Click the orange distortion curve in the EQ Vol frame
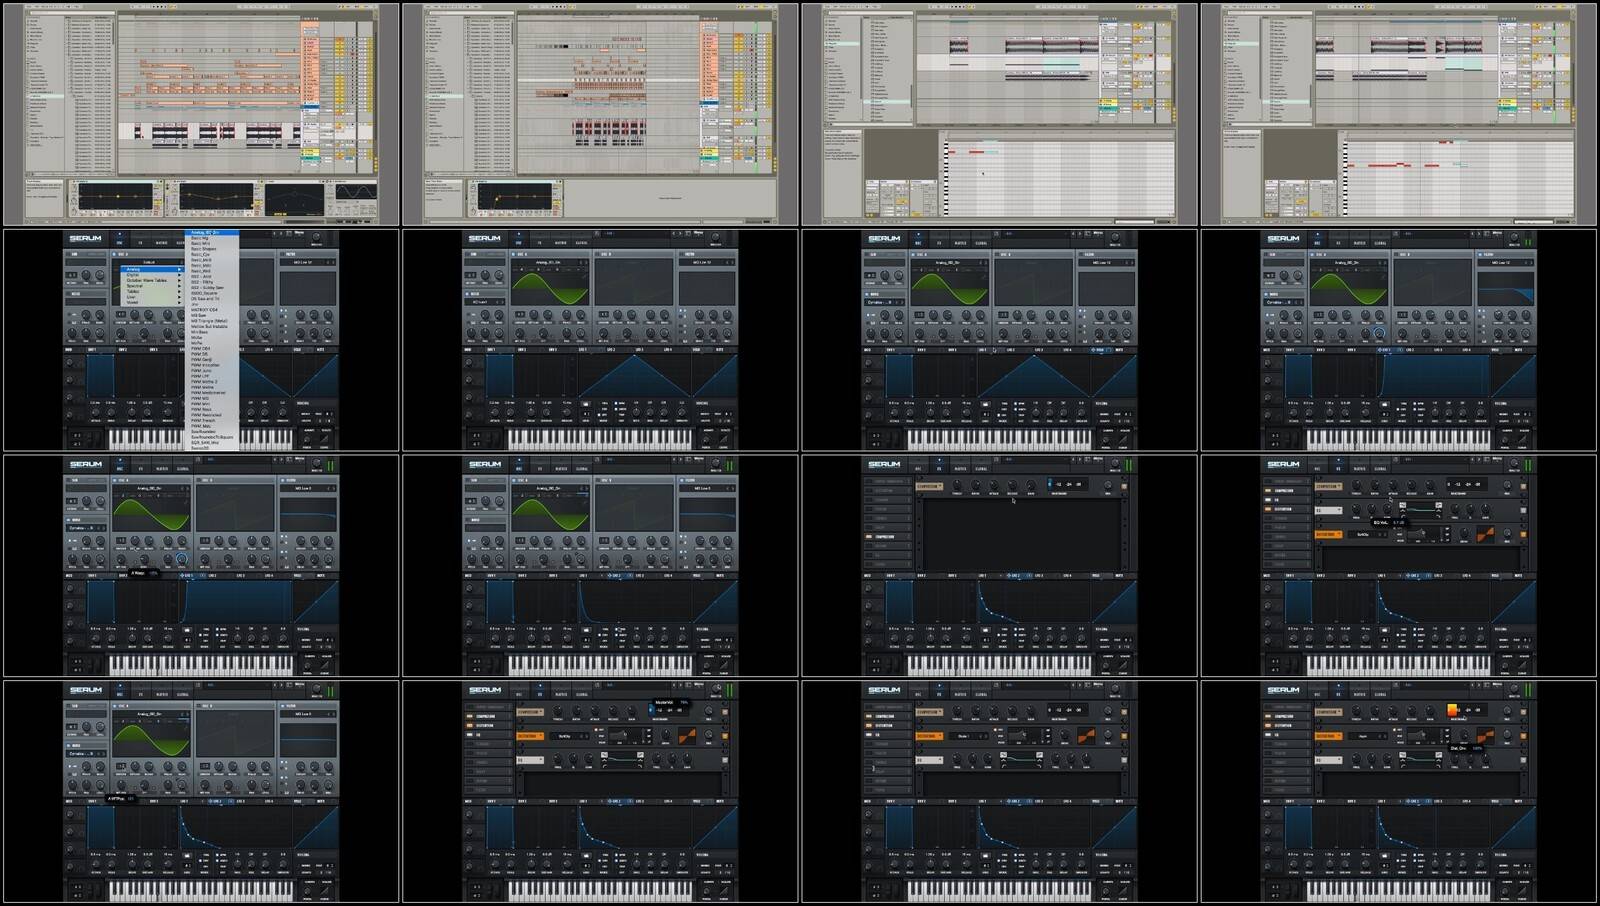The height and width of the screenshot is (906, 1600). pyautogui.click(x=1485, y=534)
